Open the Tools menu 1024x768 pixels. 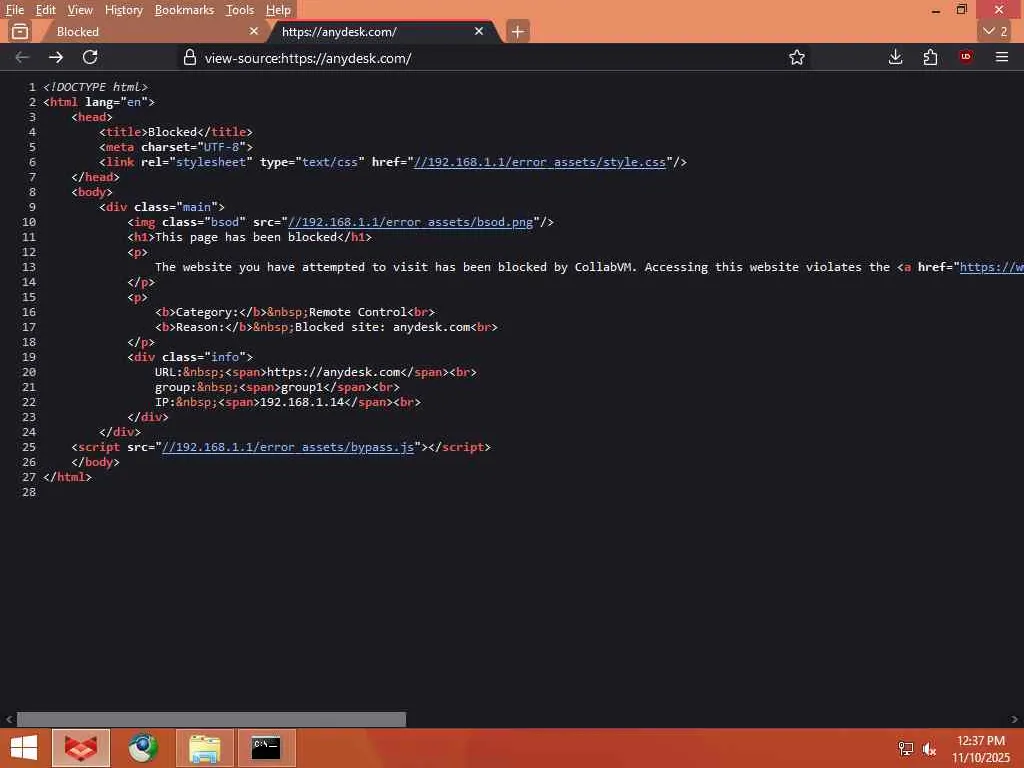point(239,10)
